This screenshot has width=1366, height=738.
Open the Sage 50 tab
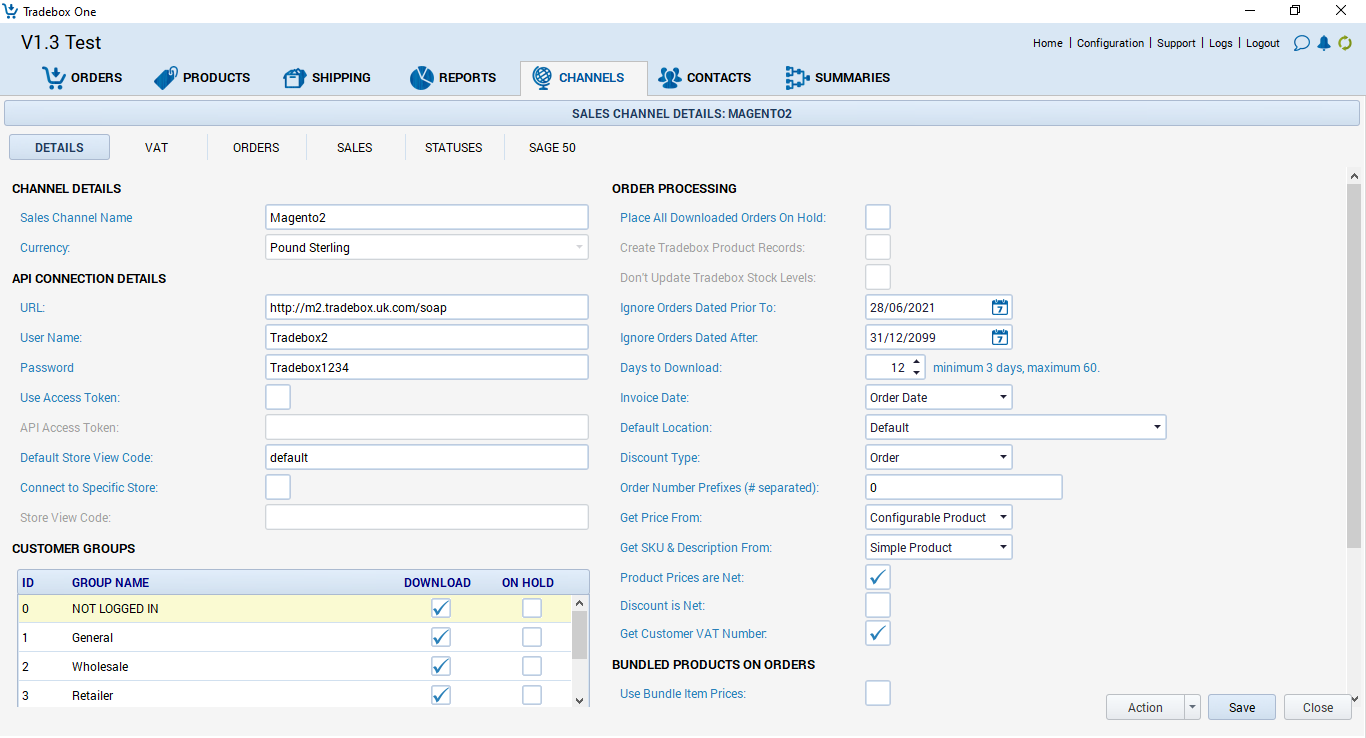[x=551, y=147]
